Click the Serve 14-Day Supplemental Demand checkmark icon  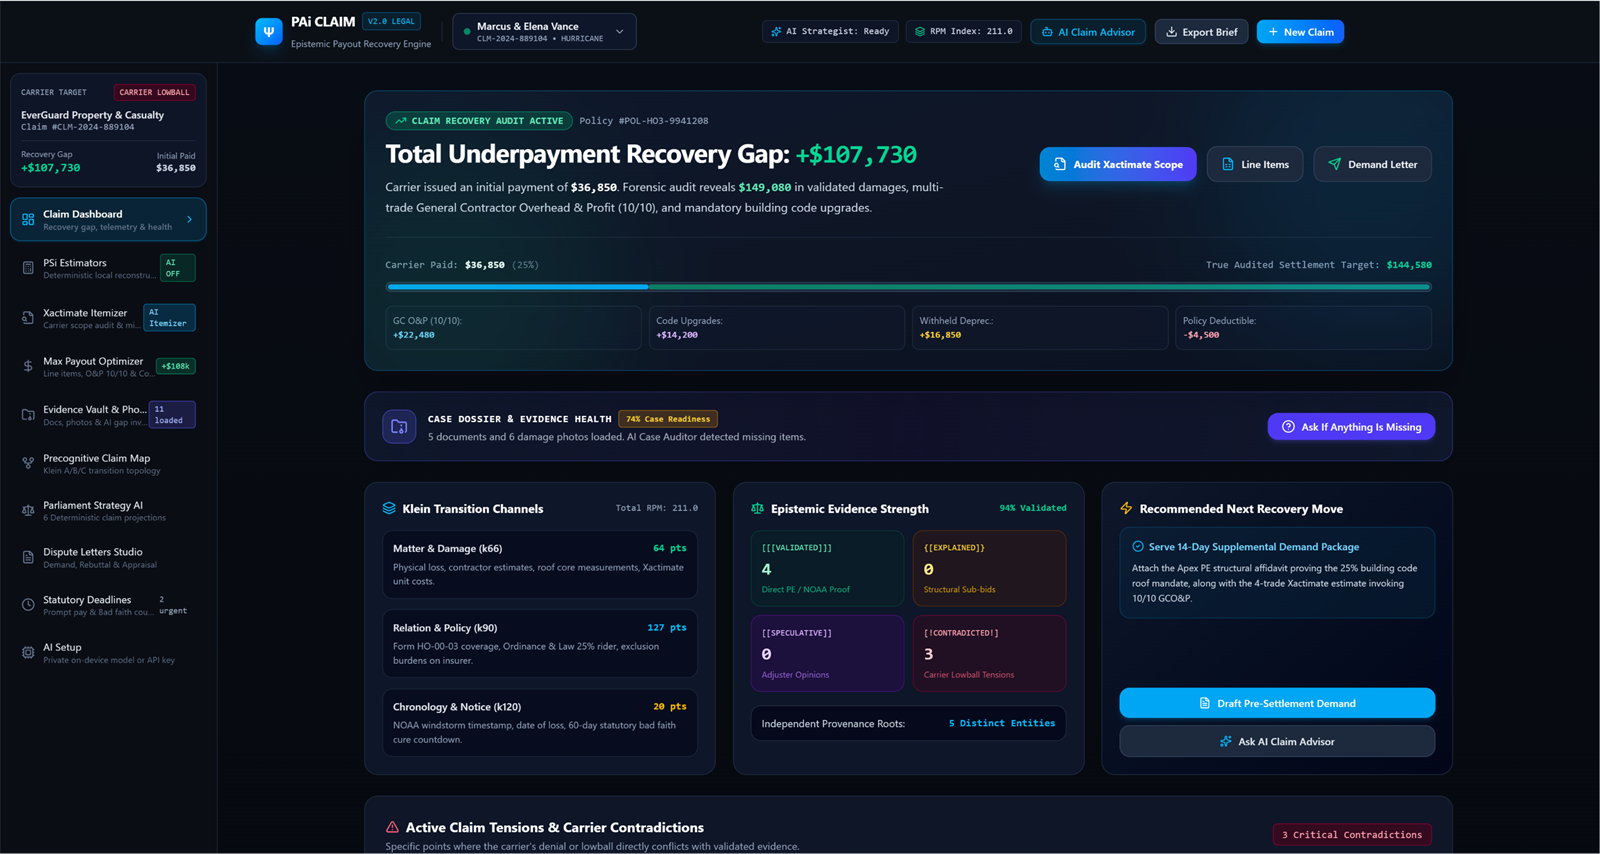(x=1138, y=547)
